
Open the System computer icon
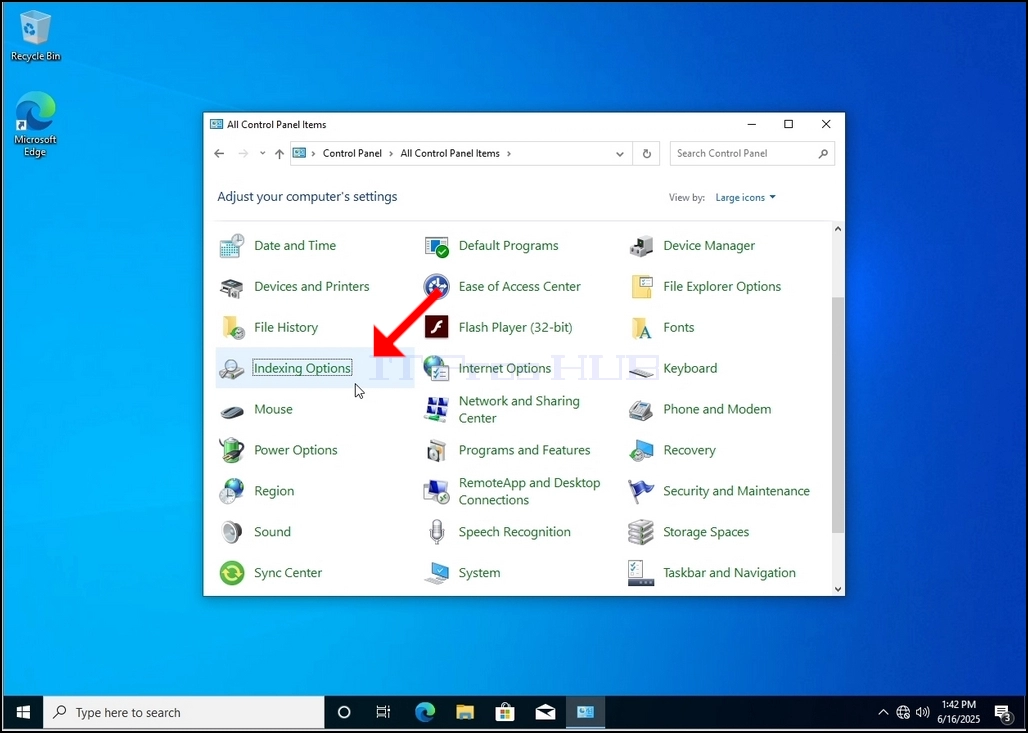[437, 573]
